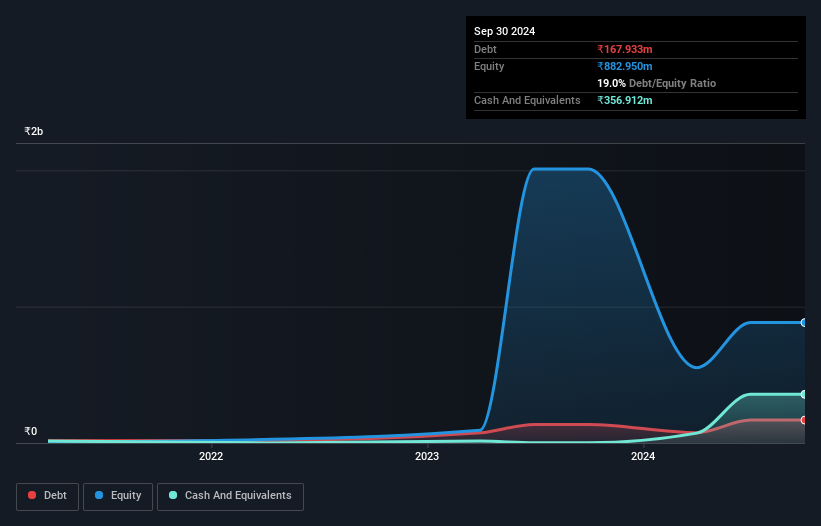
Task: Click the Sep 30 2024 tooltip date
Action: coord(504,31)
